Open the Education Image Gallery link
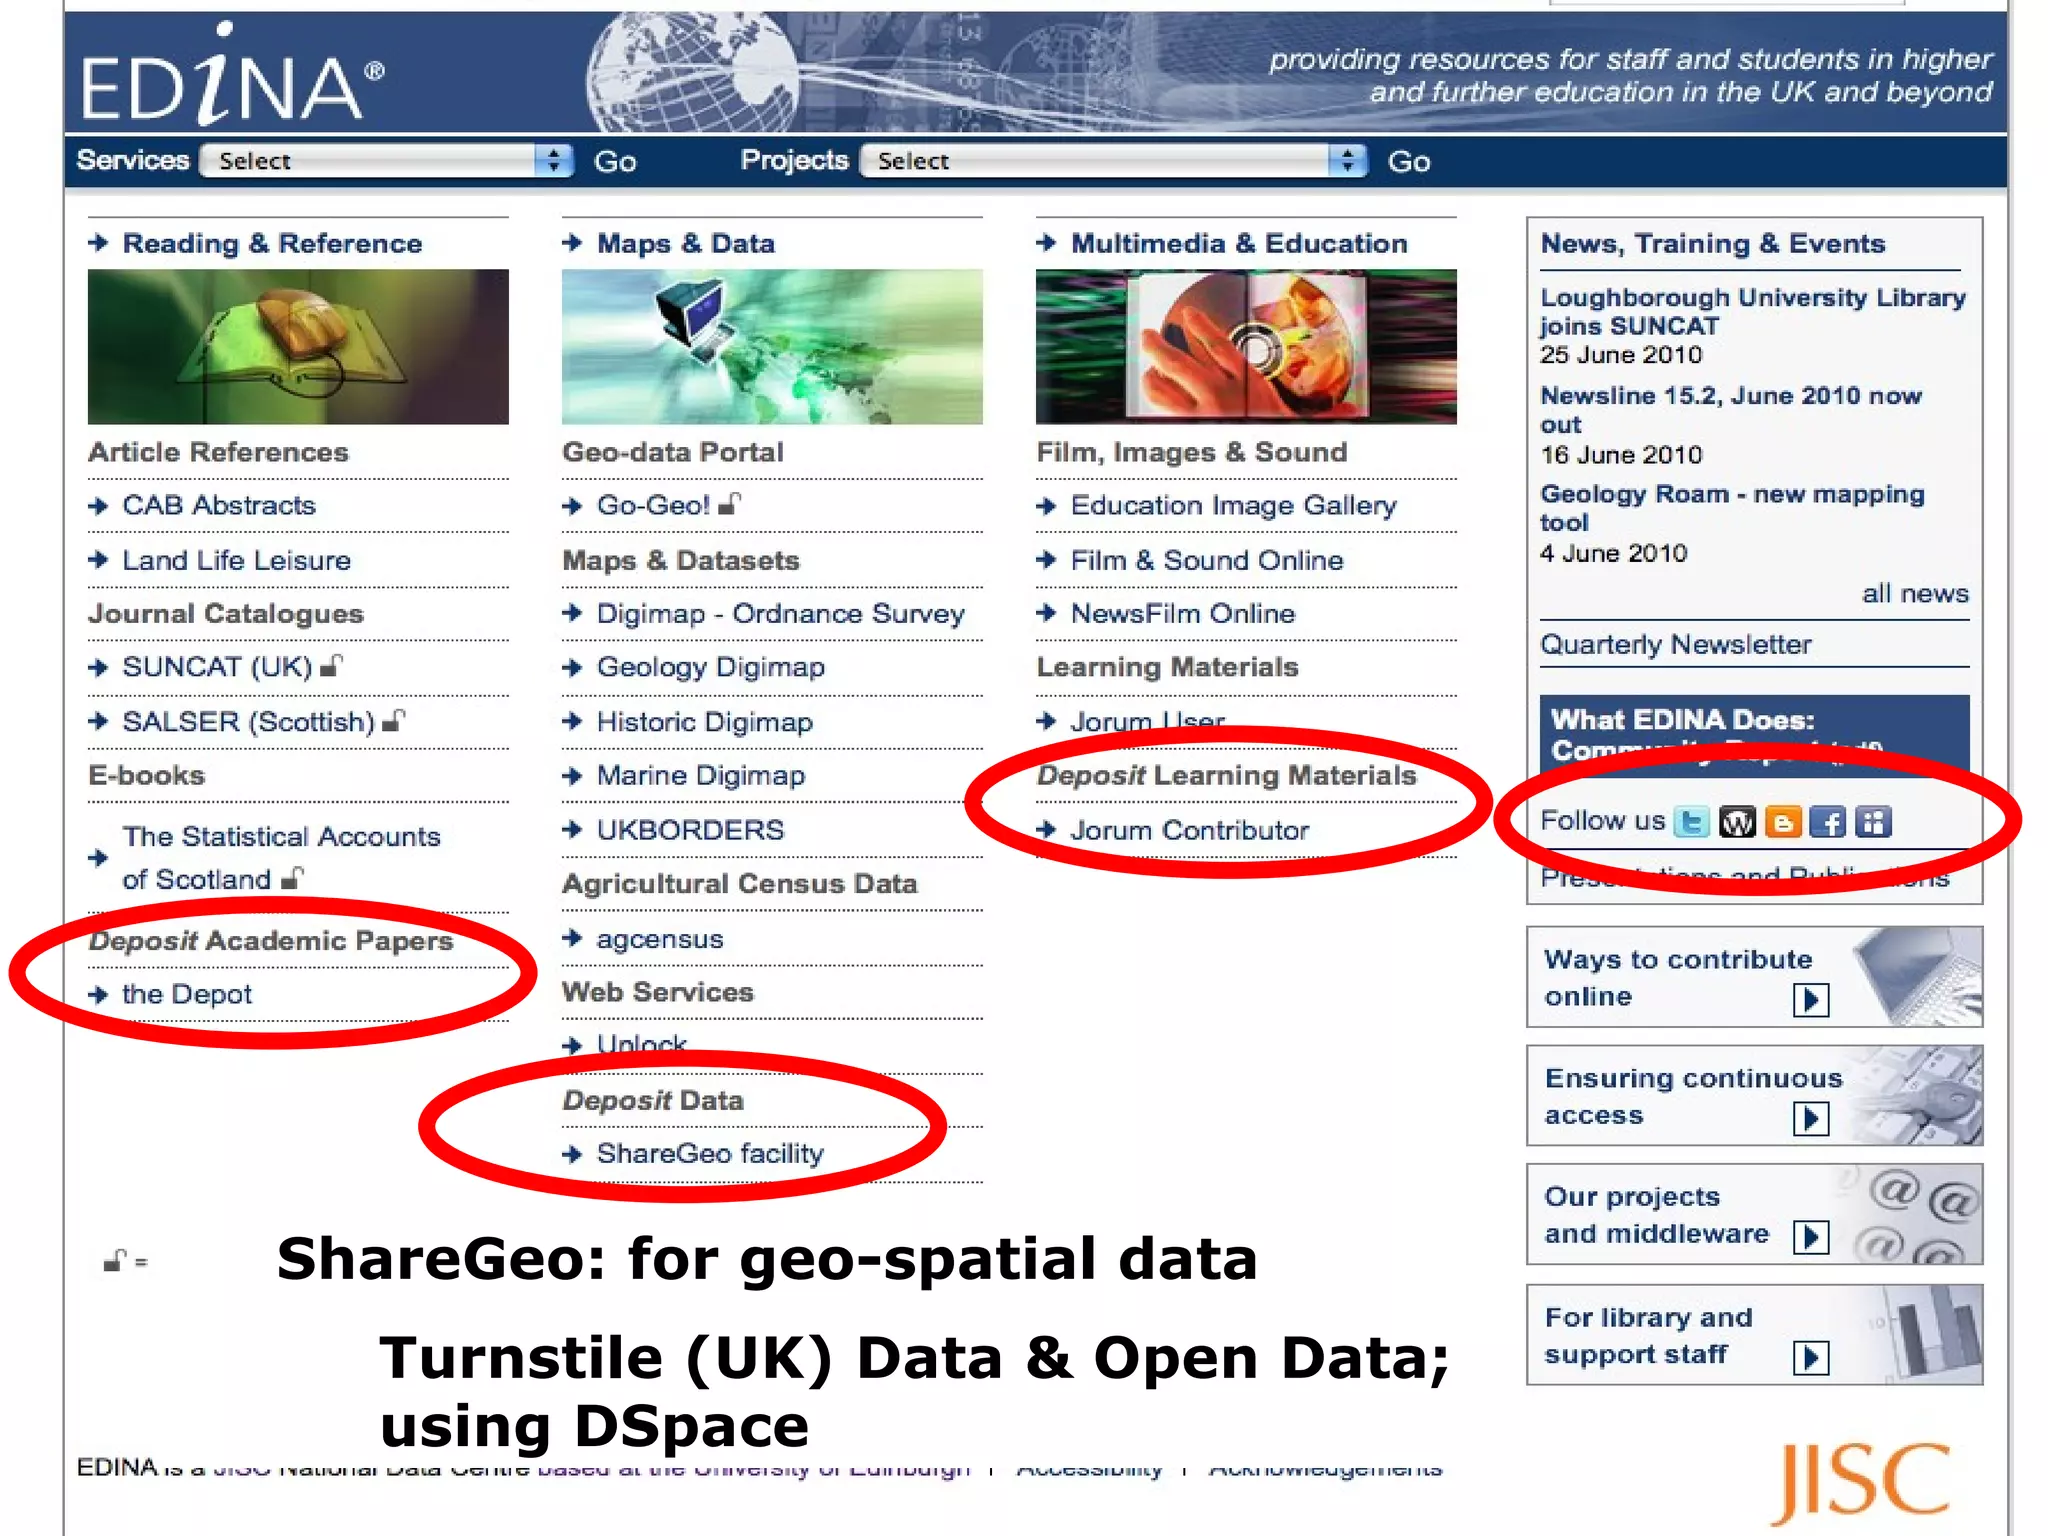Screen dimensions: 2048x1536 tap(1234, 506)
